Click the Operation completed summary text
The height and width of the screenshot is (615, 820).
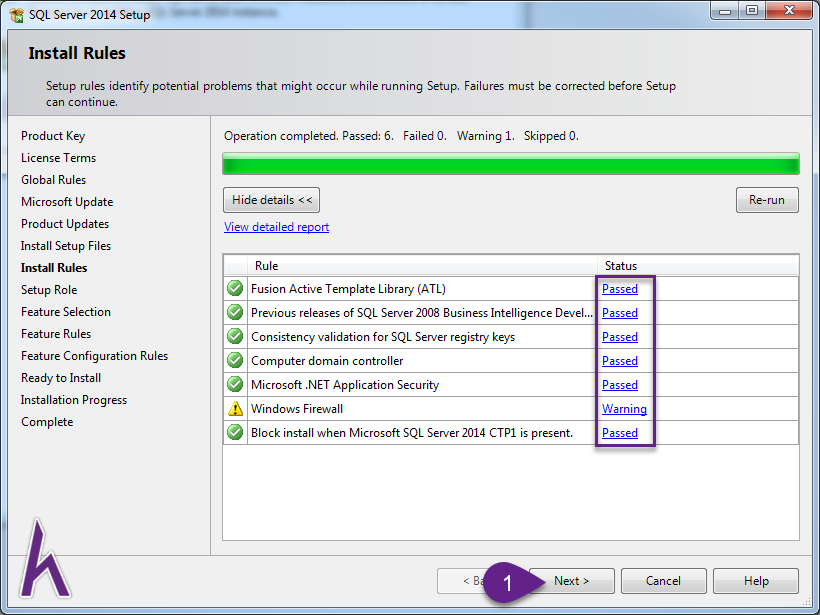[x=401, y=136]
